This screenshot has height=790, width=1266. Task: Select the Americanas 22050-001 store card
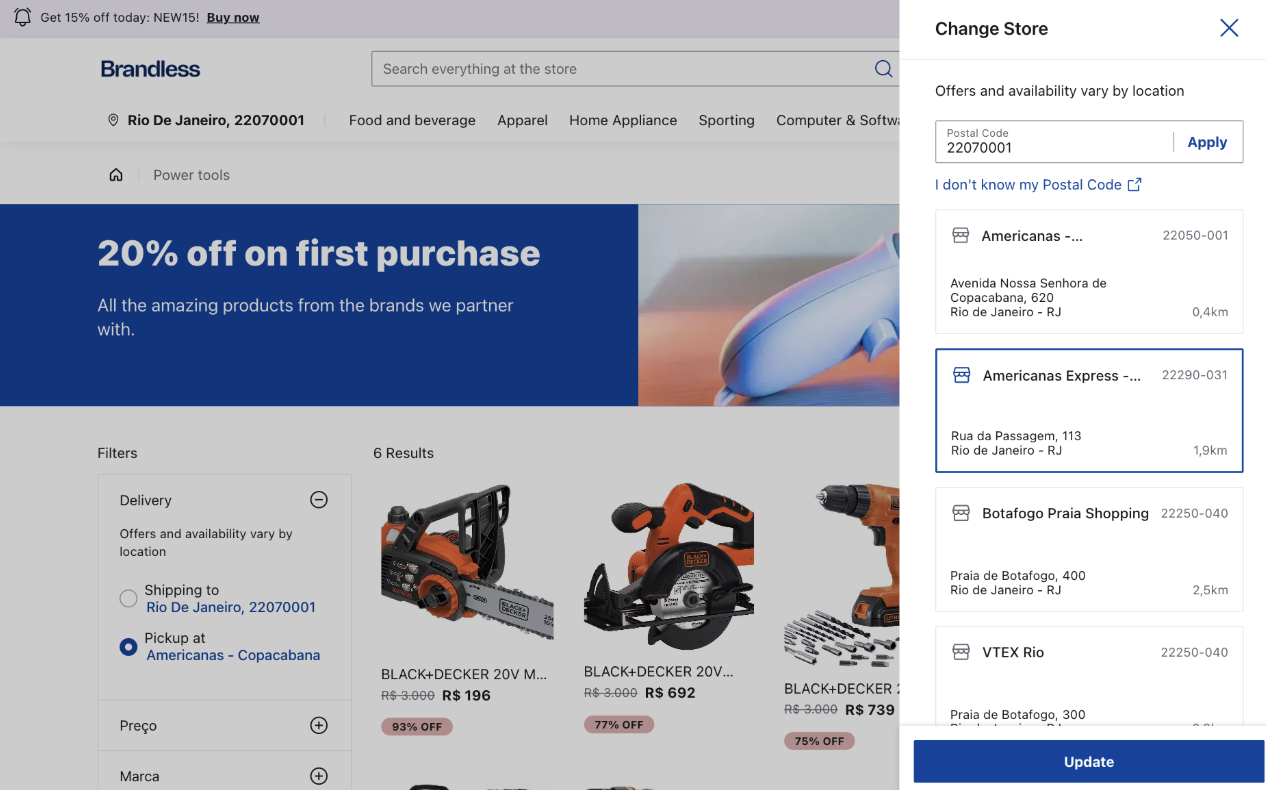point(1089,272)
